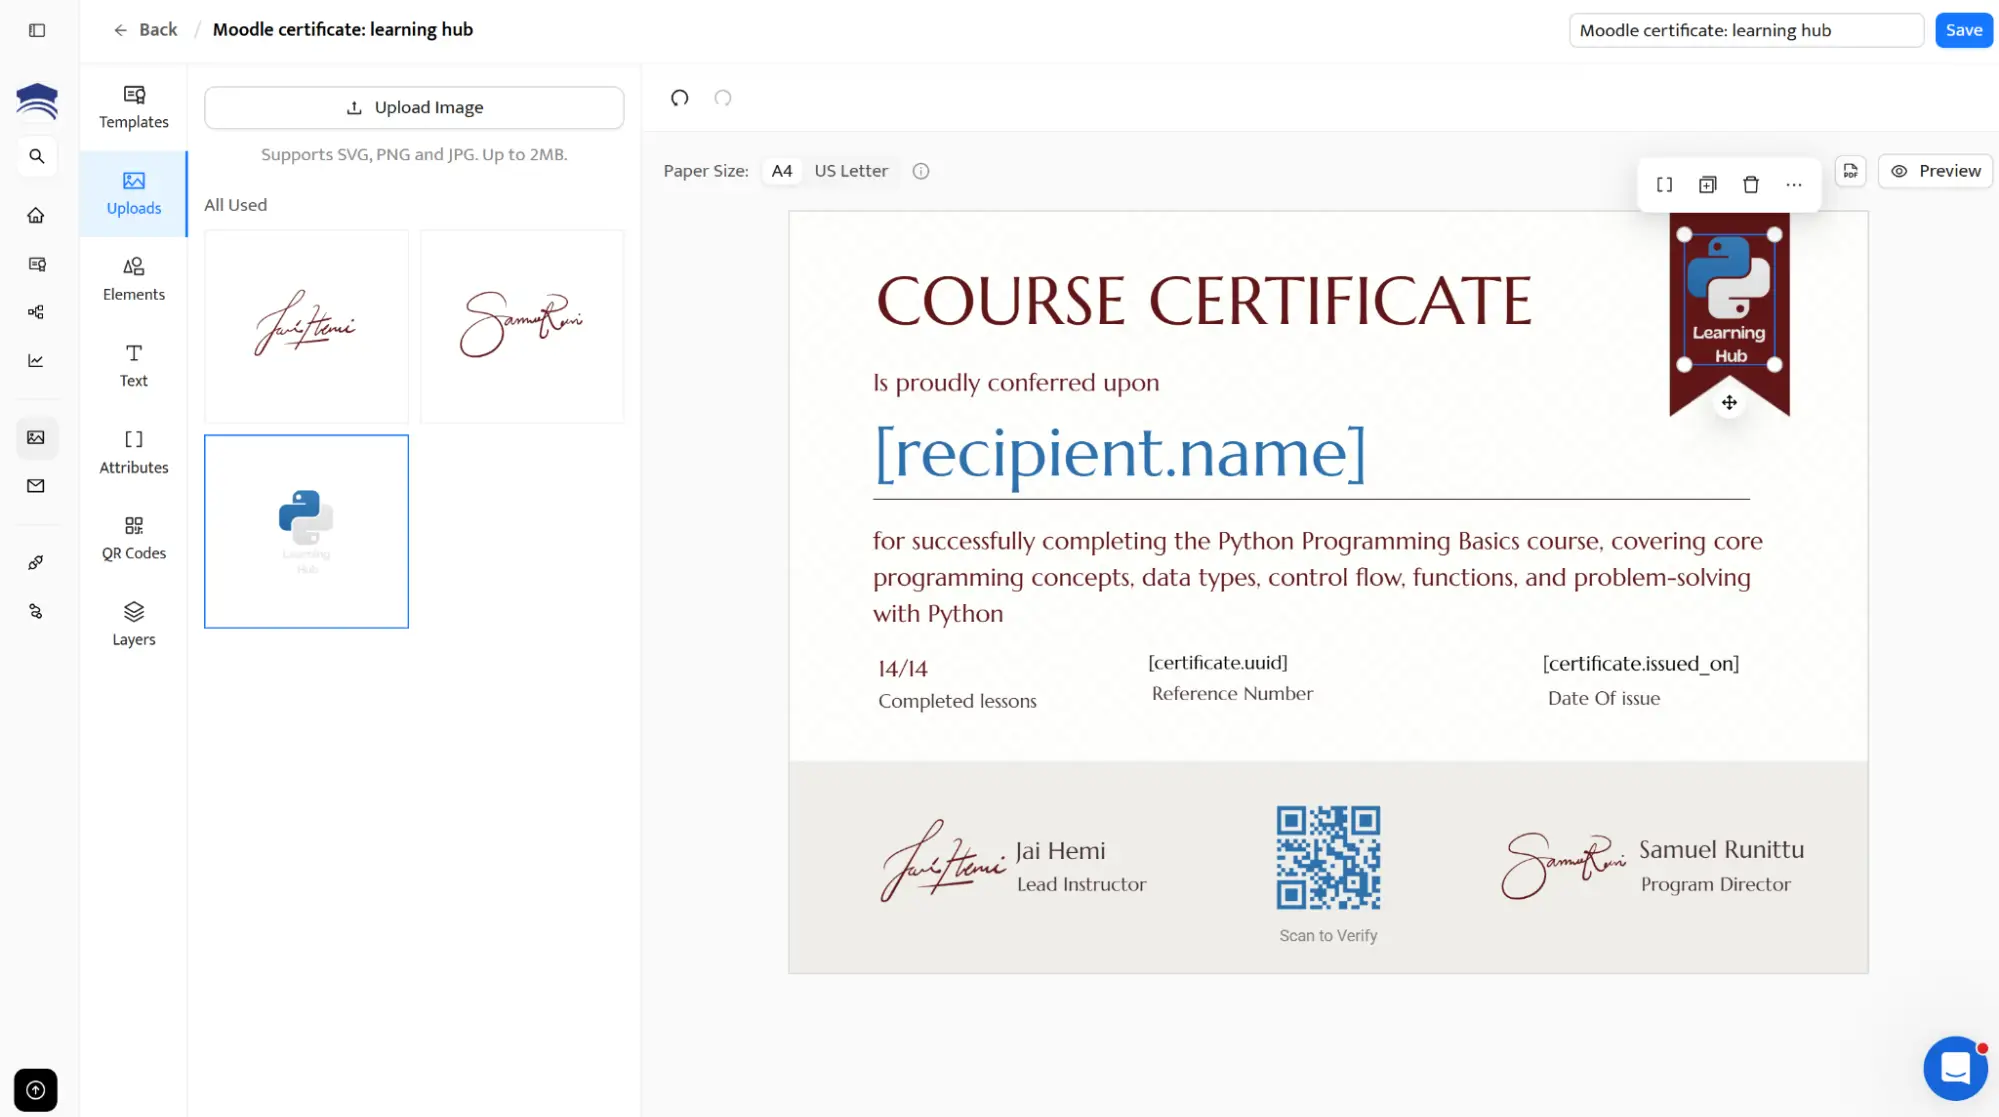The width and height of the screenshot is (1999, 1117).
Task: Open the QR Codes panel
Action: (x=134, y=538)
